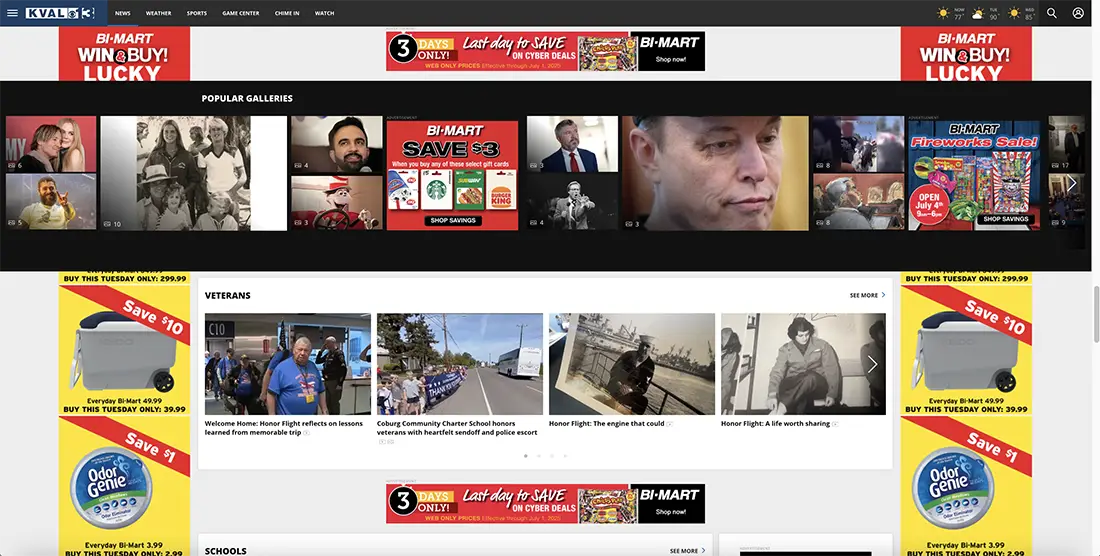Screen dimensions: 1100x556
Task: Select first Veterans carousel pagination dot
Action: [x=525, y=456]
